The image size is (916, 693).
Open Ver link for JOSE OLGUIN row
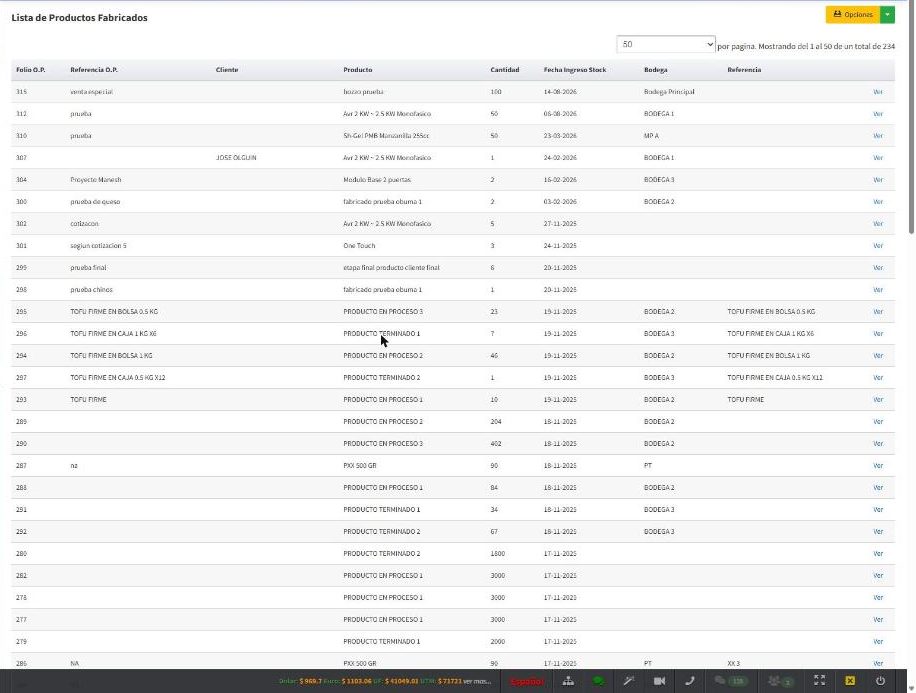click(877, 158)
